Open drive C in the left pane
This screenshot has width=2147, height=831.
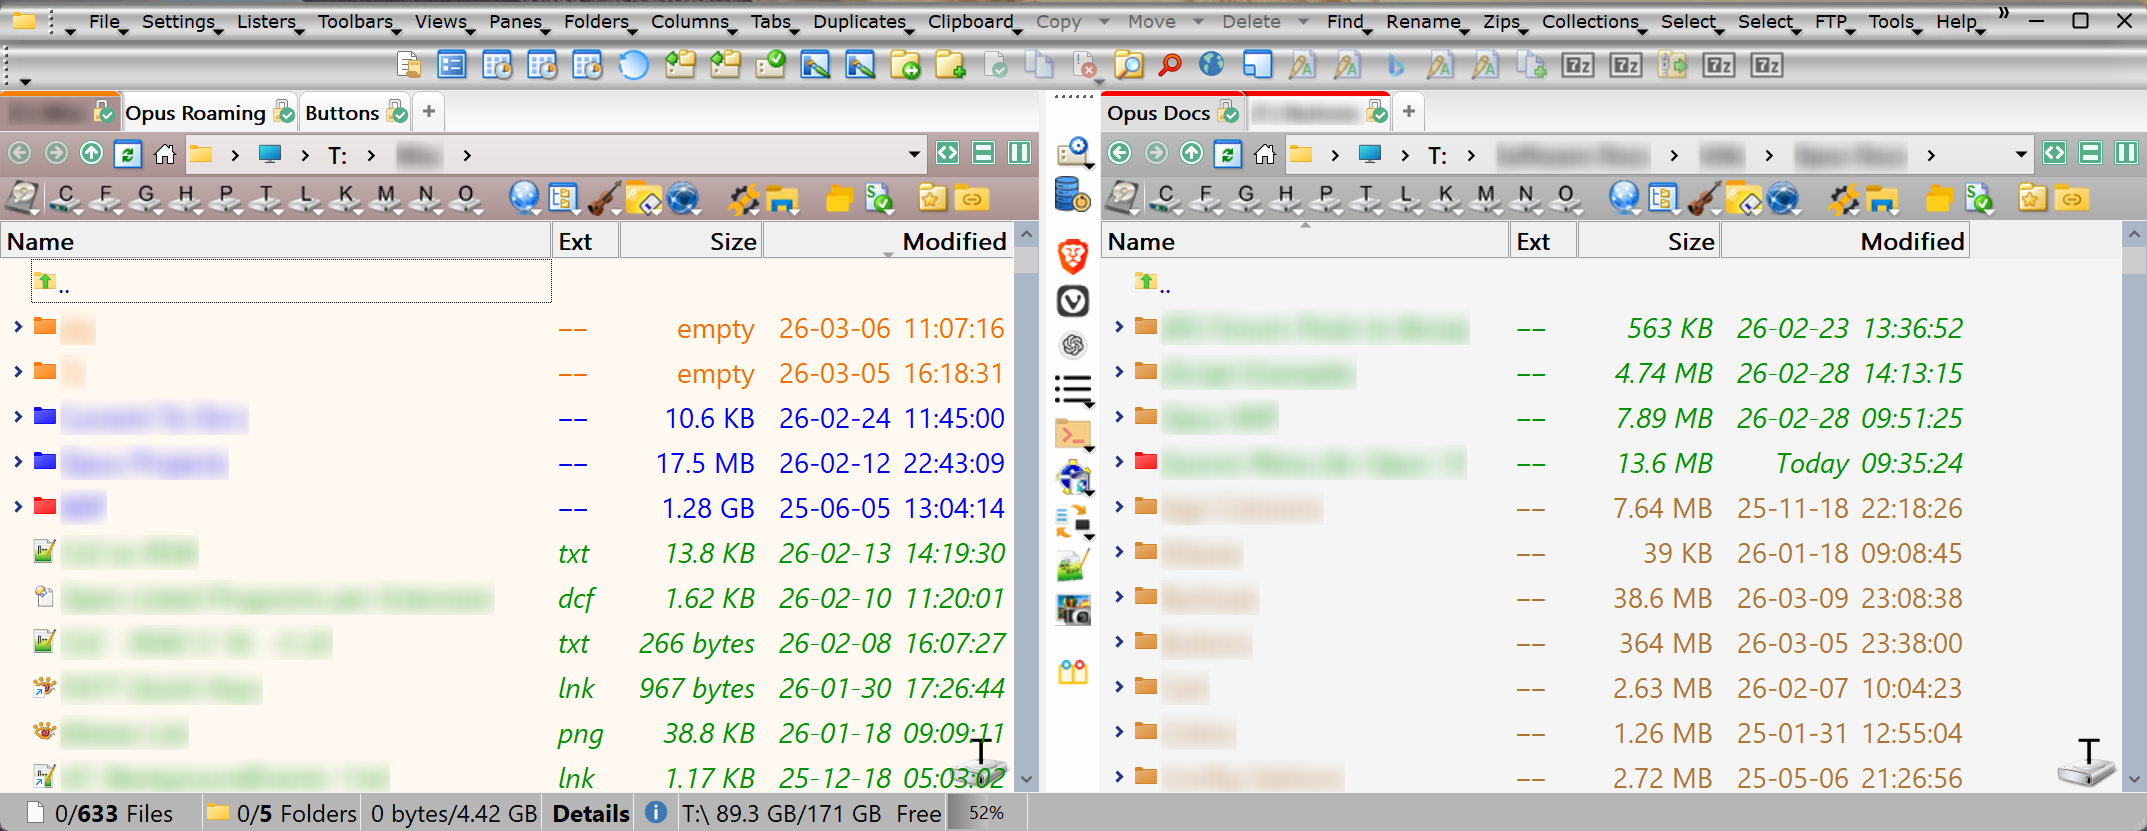tap(66, 198)
